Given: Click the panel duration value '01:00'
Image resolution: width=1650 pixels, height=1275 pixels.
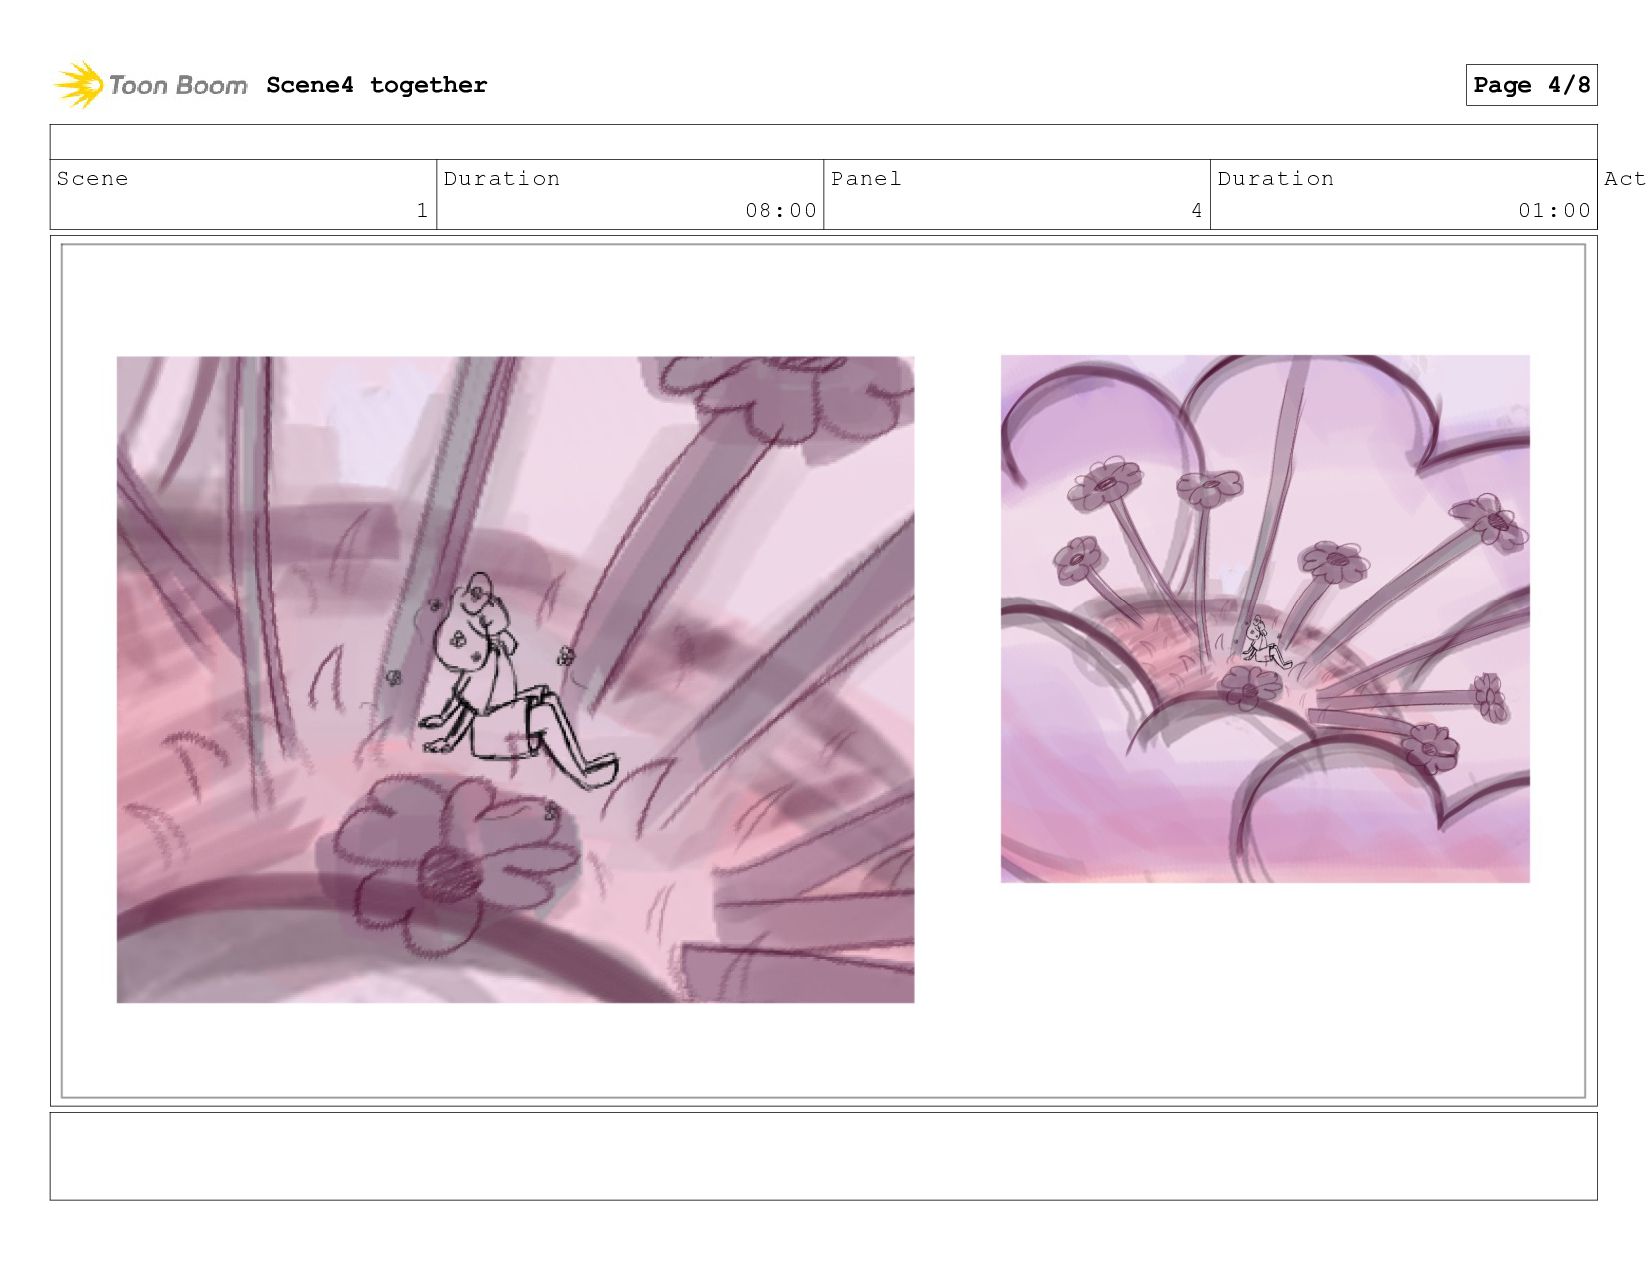Looking at the screenshot, I should tap(1554, 210).
